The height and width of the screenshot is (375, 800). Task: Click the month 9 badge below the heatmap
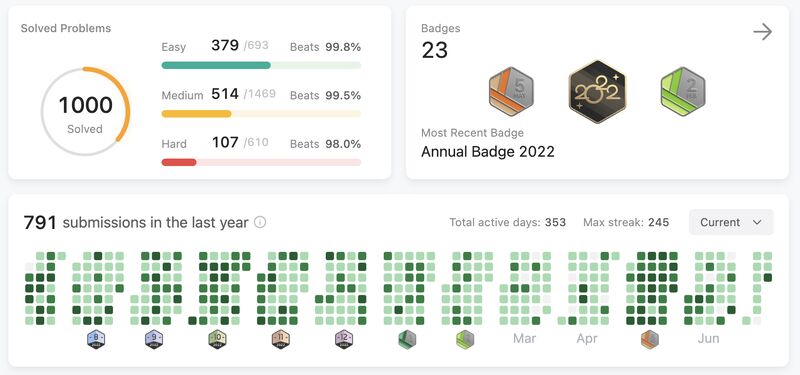click(x=154, y=339)
